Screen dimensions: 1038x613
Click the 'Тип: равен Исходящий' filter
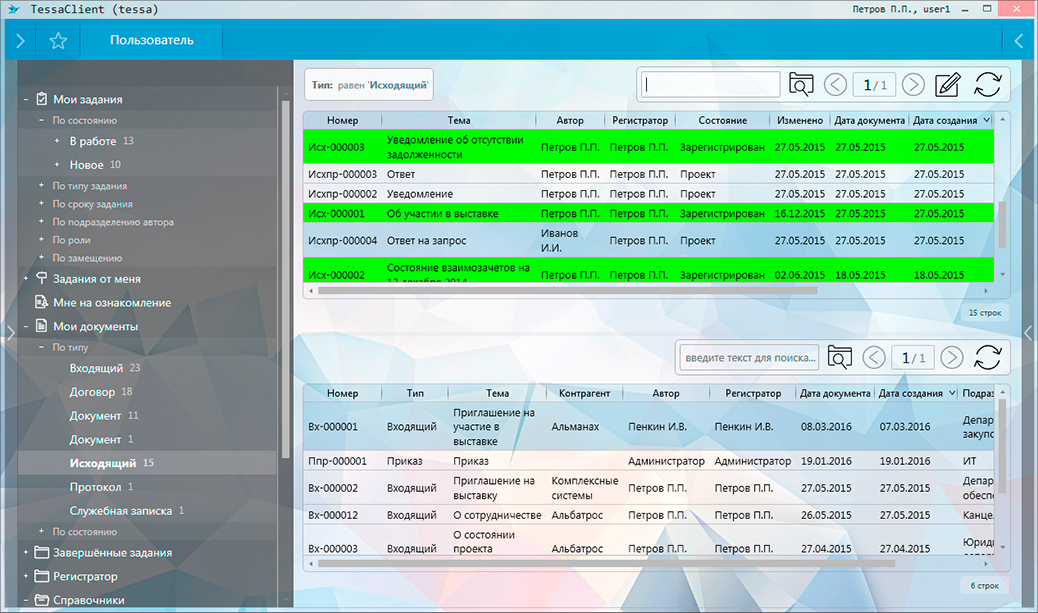[369, 86]
